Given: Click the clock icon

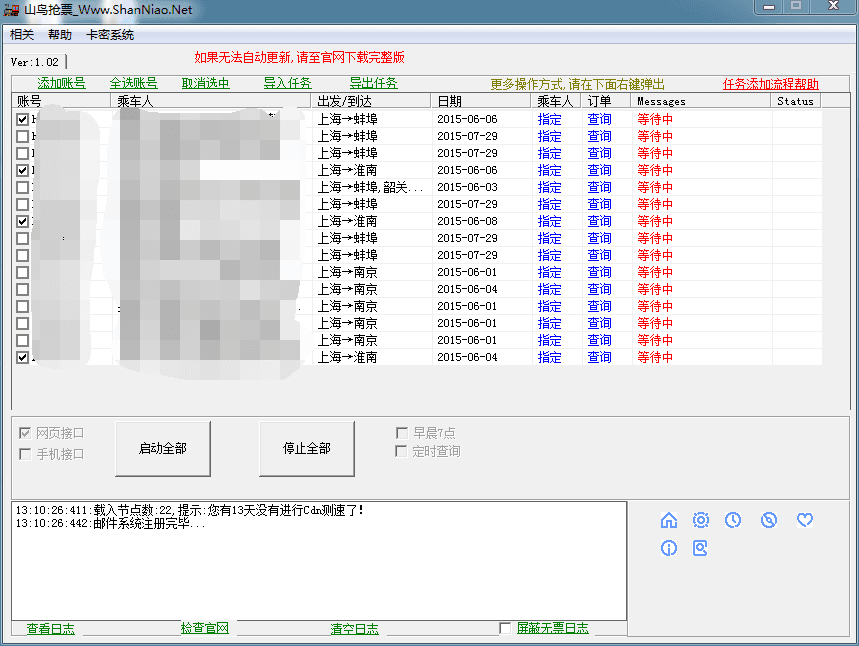Looking at the screenshot, I should coord(733,520).
